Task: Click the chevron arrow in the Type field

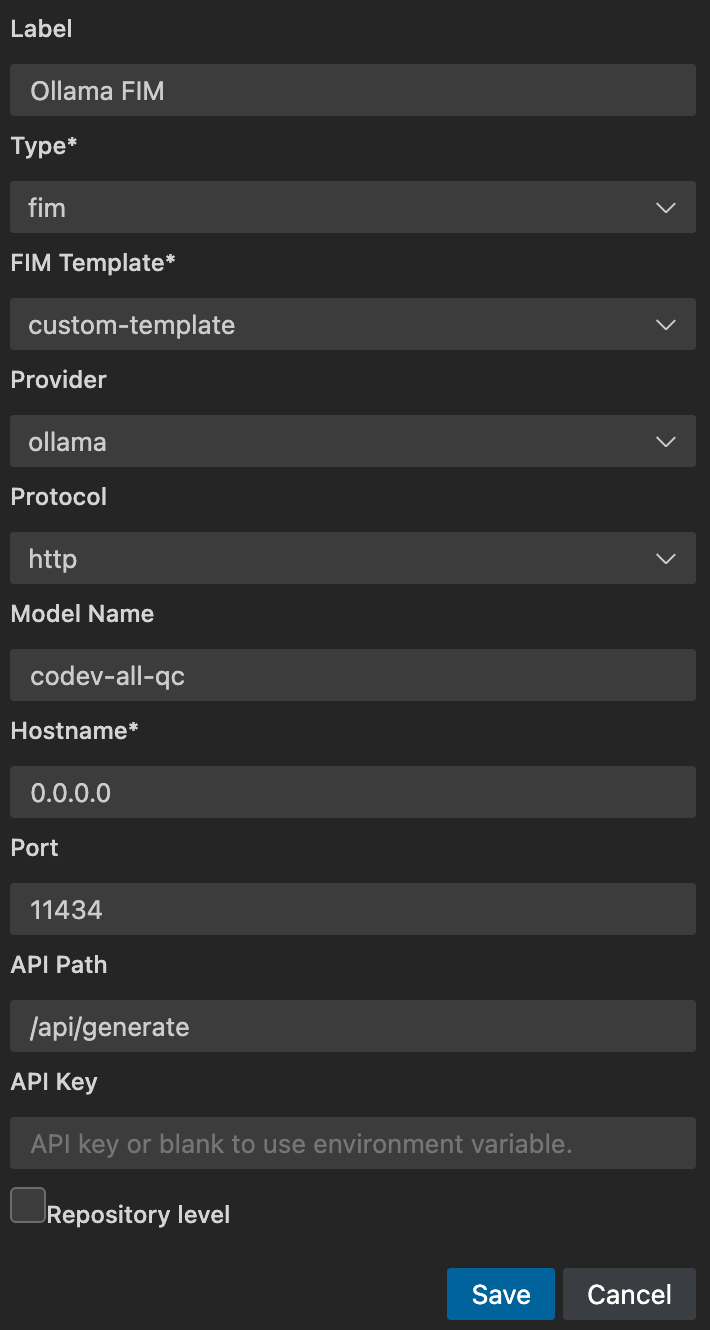Action: 666,208
